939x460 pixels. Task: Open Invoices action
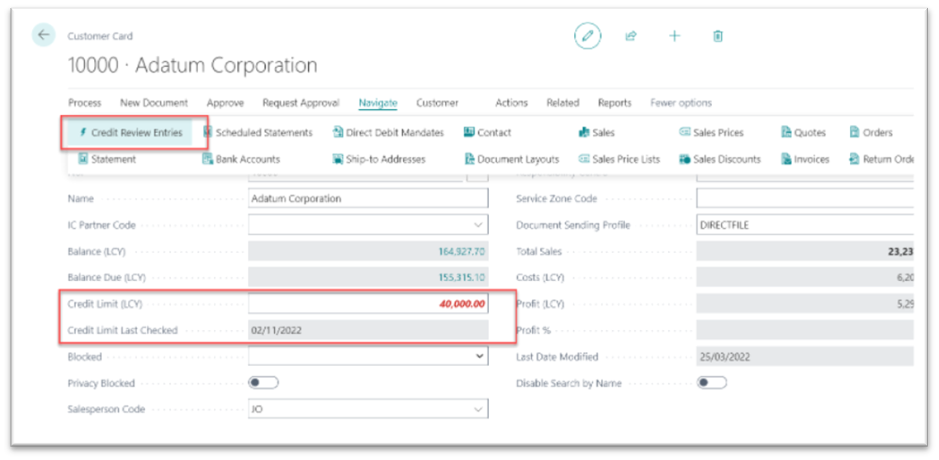(805, 159)
